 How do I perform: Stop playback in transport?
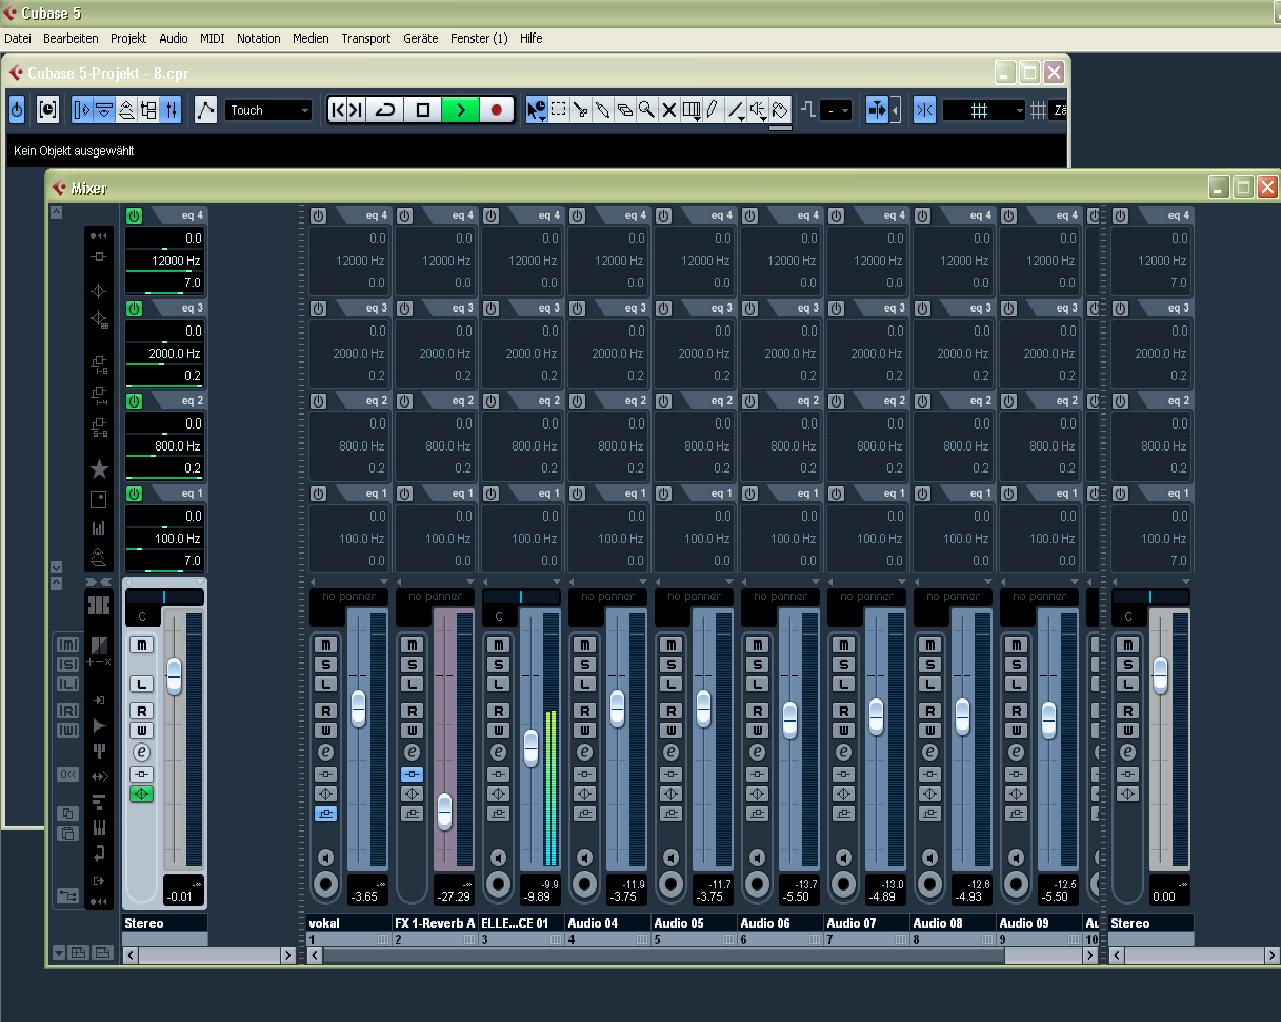pyautogui.click(x=422, y=110)
